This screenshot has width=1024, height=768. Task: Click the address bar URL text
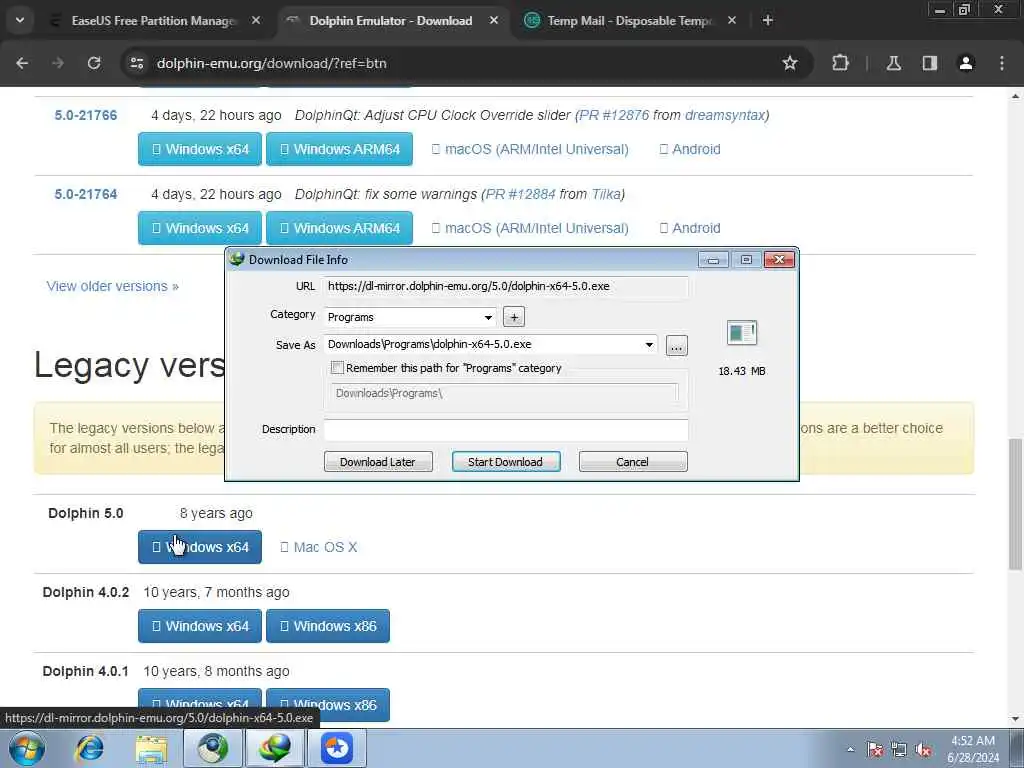[272, 63]
